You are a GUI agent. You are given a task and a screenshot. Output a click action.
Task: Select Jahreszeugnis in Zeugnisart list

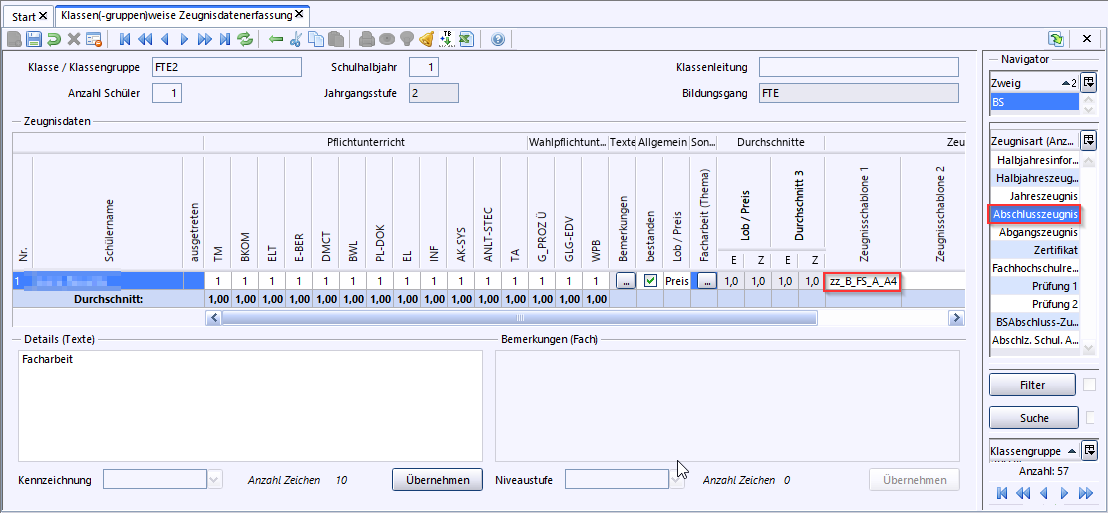pos(1037,196)
